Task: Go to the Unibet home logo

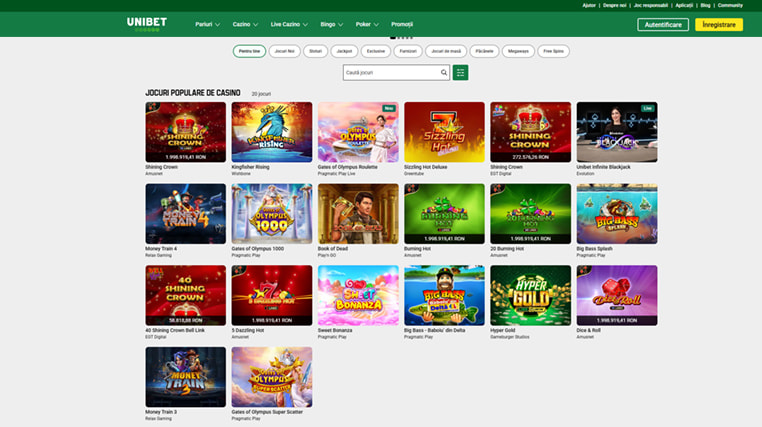Action: click(146, 24)
